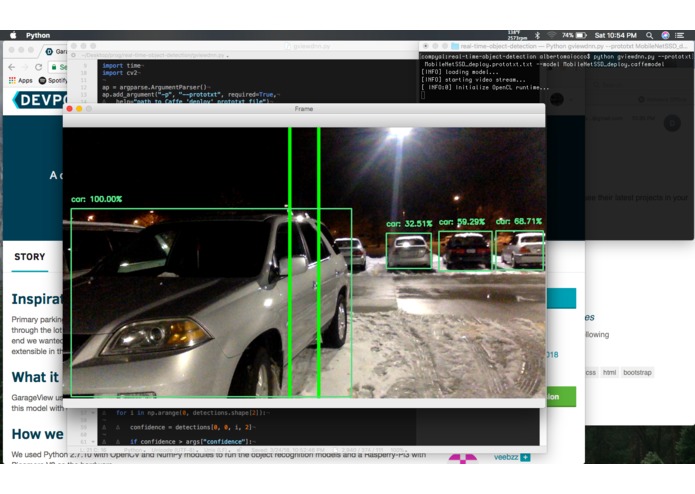Switch to the STORY tab
This screenshot has height=494, width=695.
click(x=30, y=257)
